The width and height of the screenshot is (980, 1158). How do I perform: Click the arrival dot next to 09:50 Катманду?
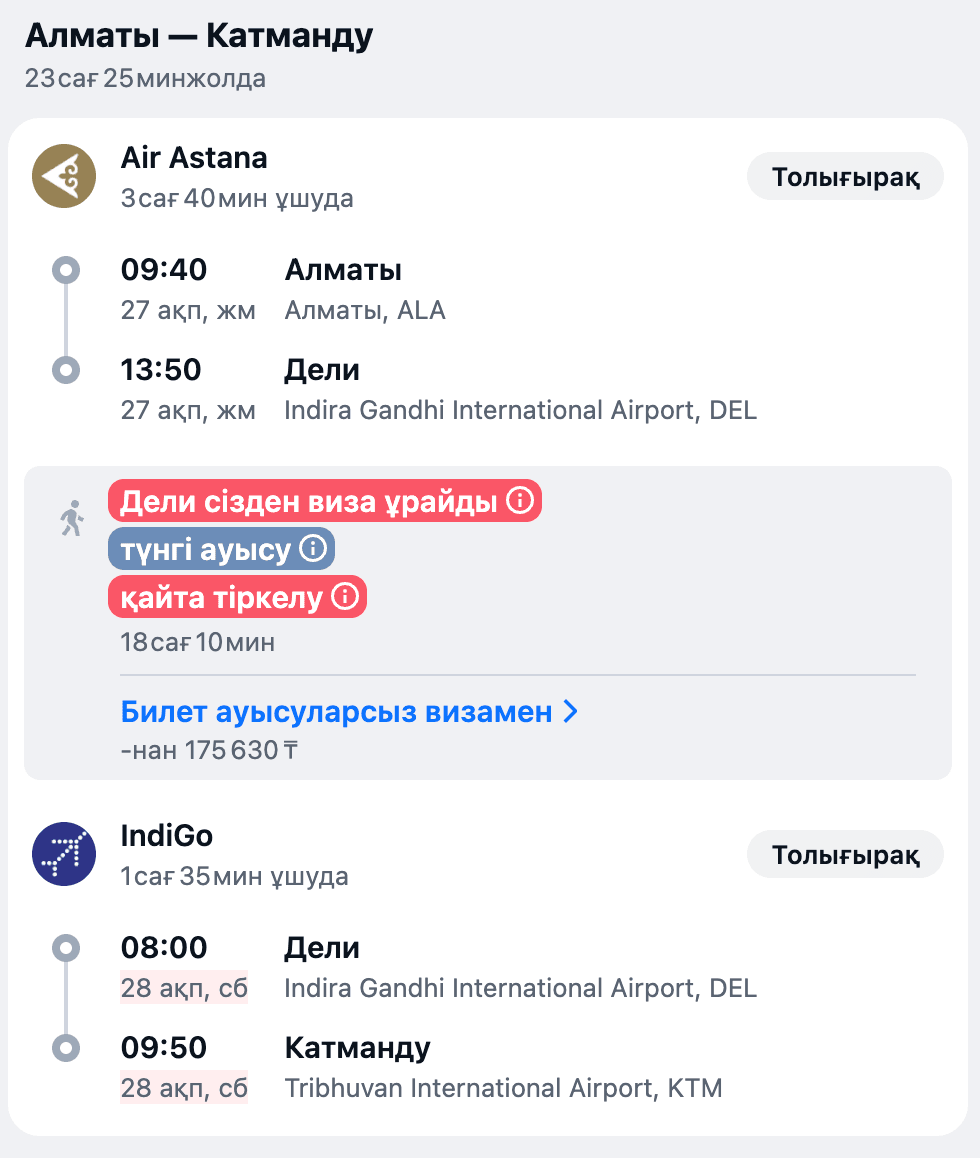coord(66,1049)
